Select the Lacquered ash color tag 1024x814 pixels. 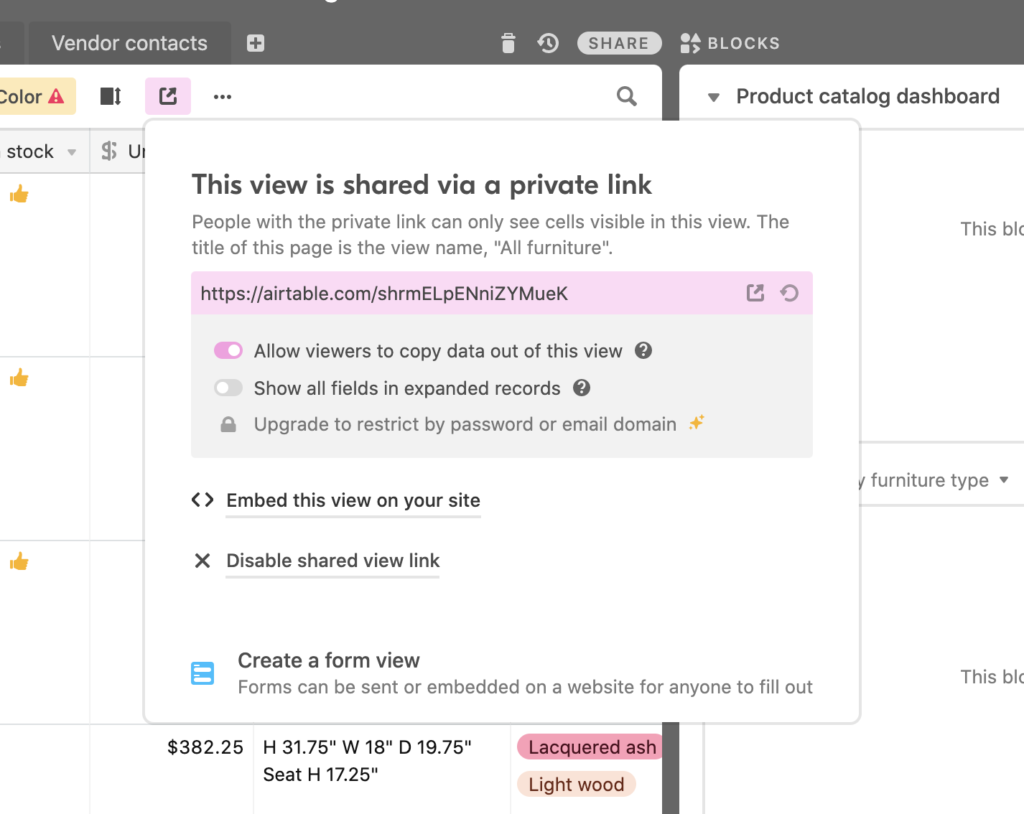click(x=591, y=747)
